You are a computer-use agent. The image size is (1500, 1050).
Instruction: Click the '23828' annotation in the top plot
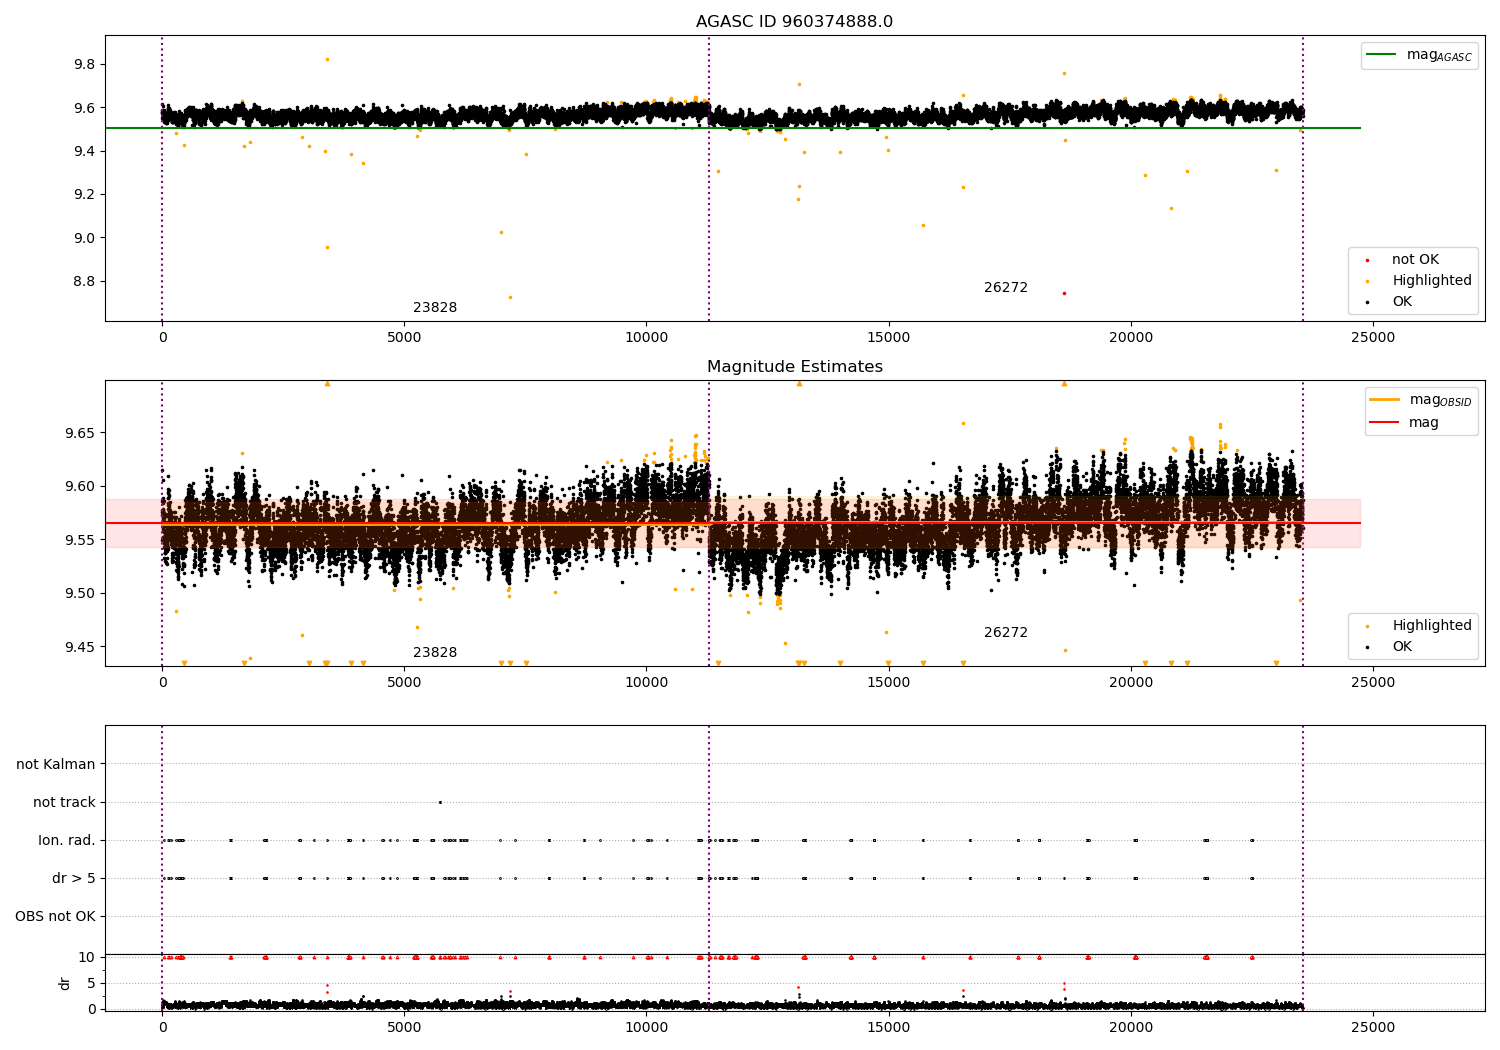(x=435, y=308)
